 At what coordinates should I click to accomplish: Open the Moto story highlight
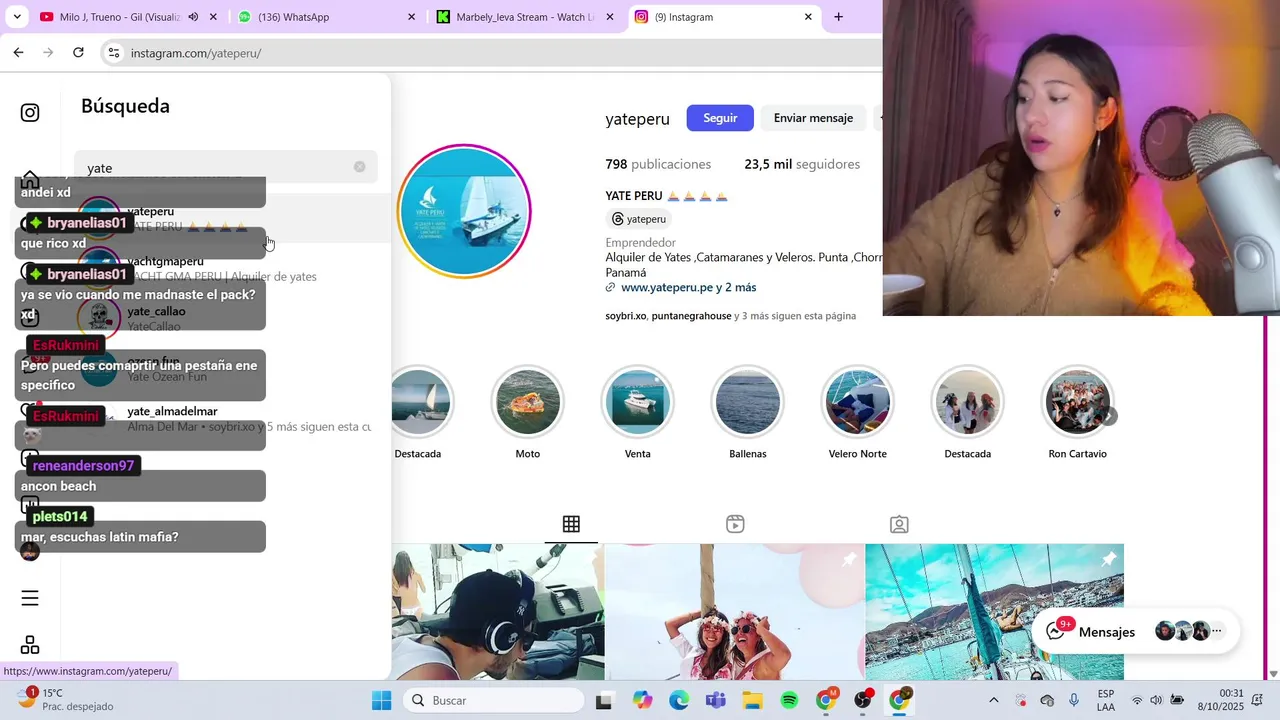[x=528, y=402]
